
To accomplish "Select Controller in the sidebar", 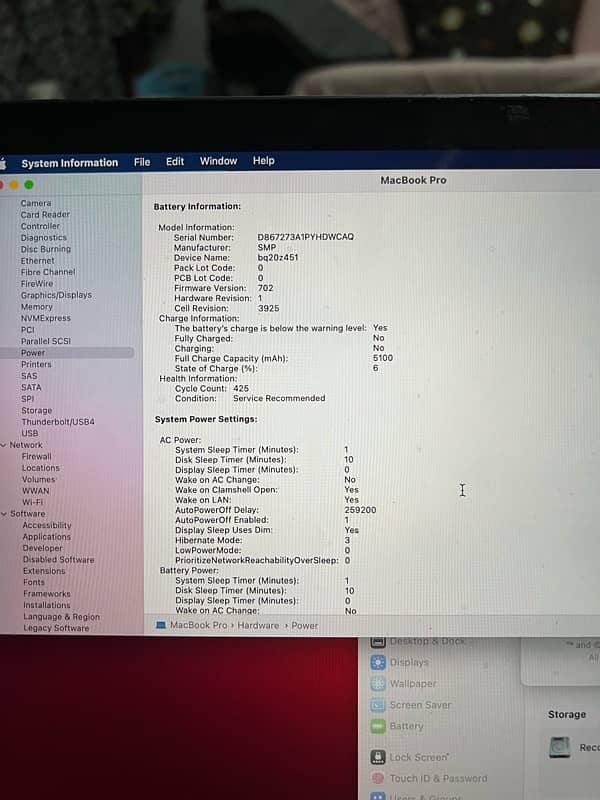I will click(40, 226).
